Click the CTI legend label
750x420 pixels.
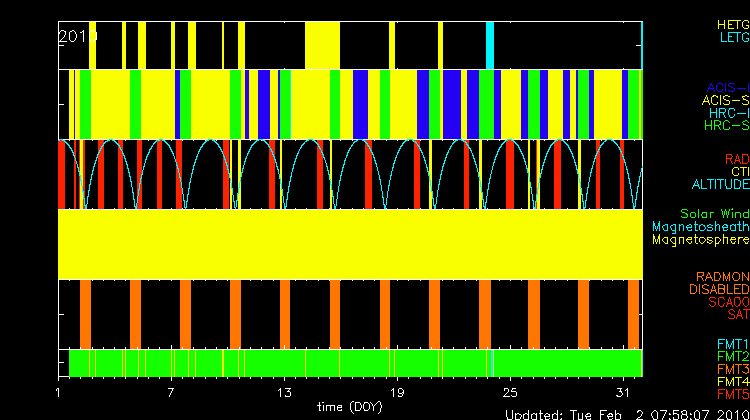(x=739, y=172)
